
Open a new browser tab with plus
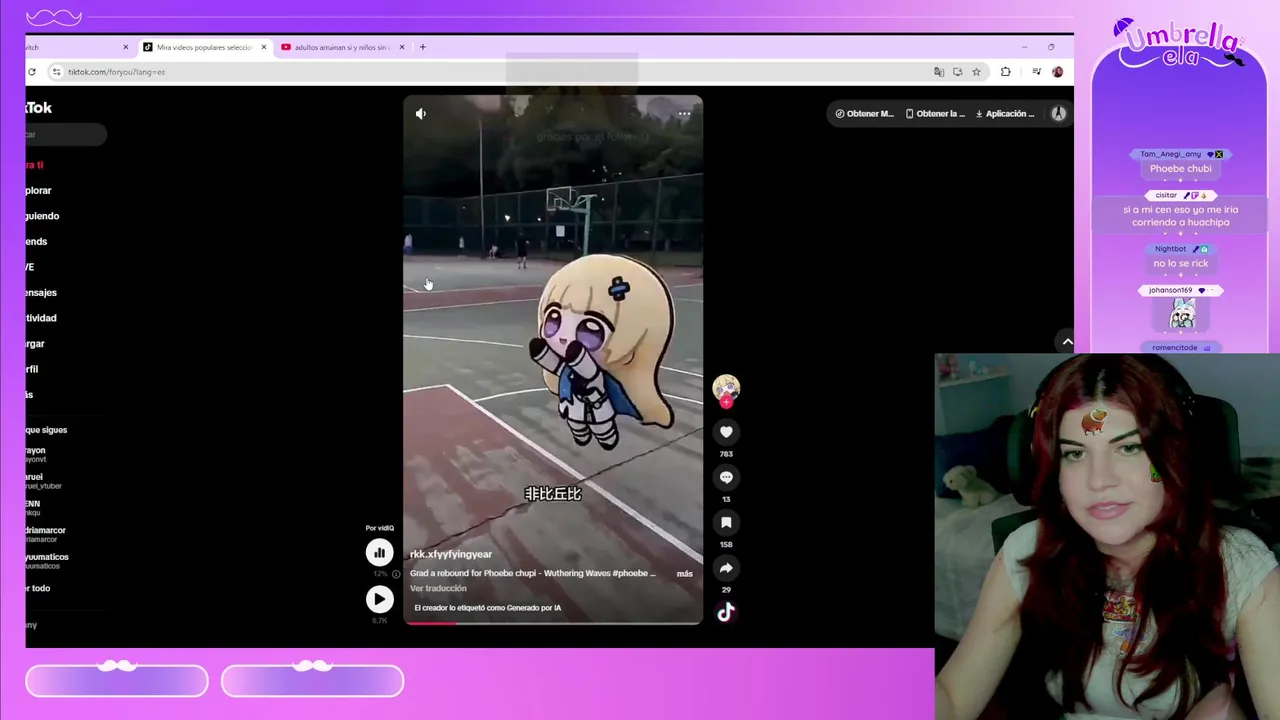422,47
